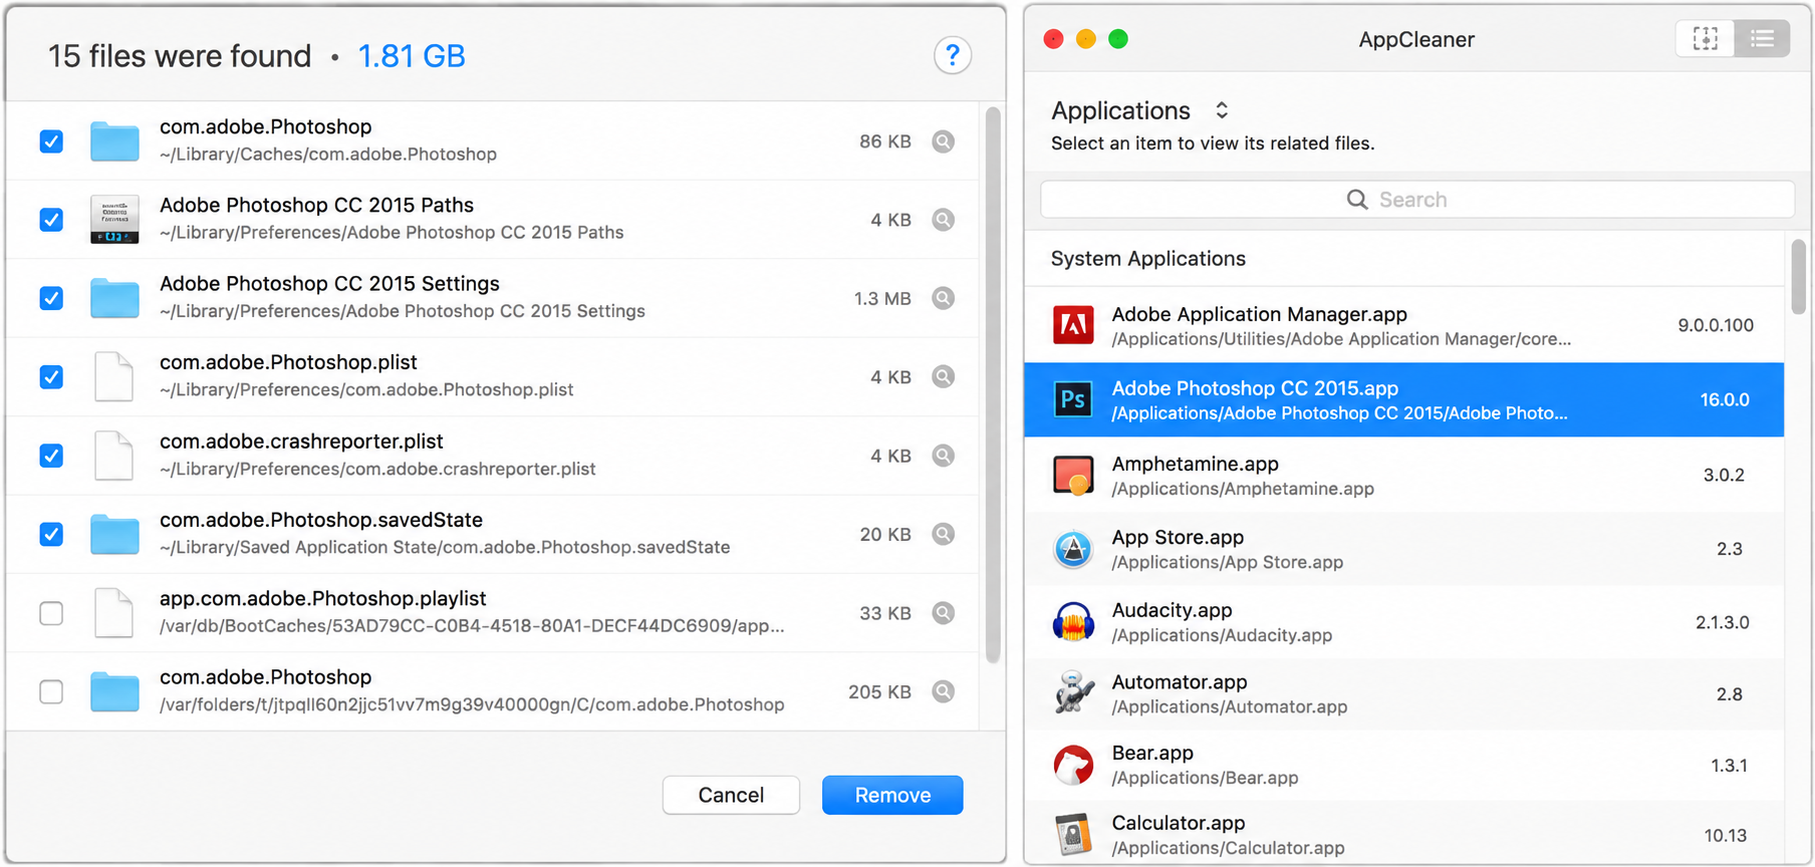The image size is (1815, 867).
Task: Click the AppCleaner applications list scrollbar
Action: tap(1798, 277)
